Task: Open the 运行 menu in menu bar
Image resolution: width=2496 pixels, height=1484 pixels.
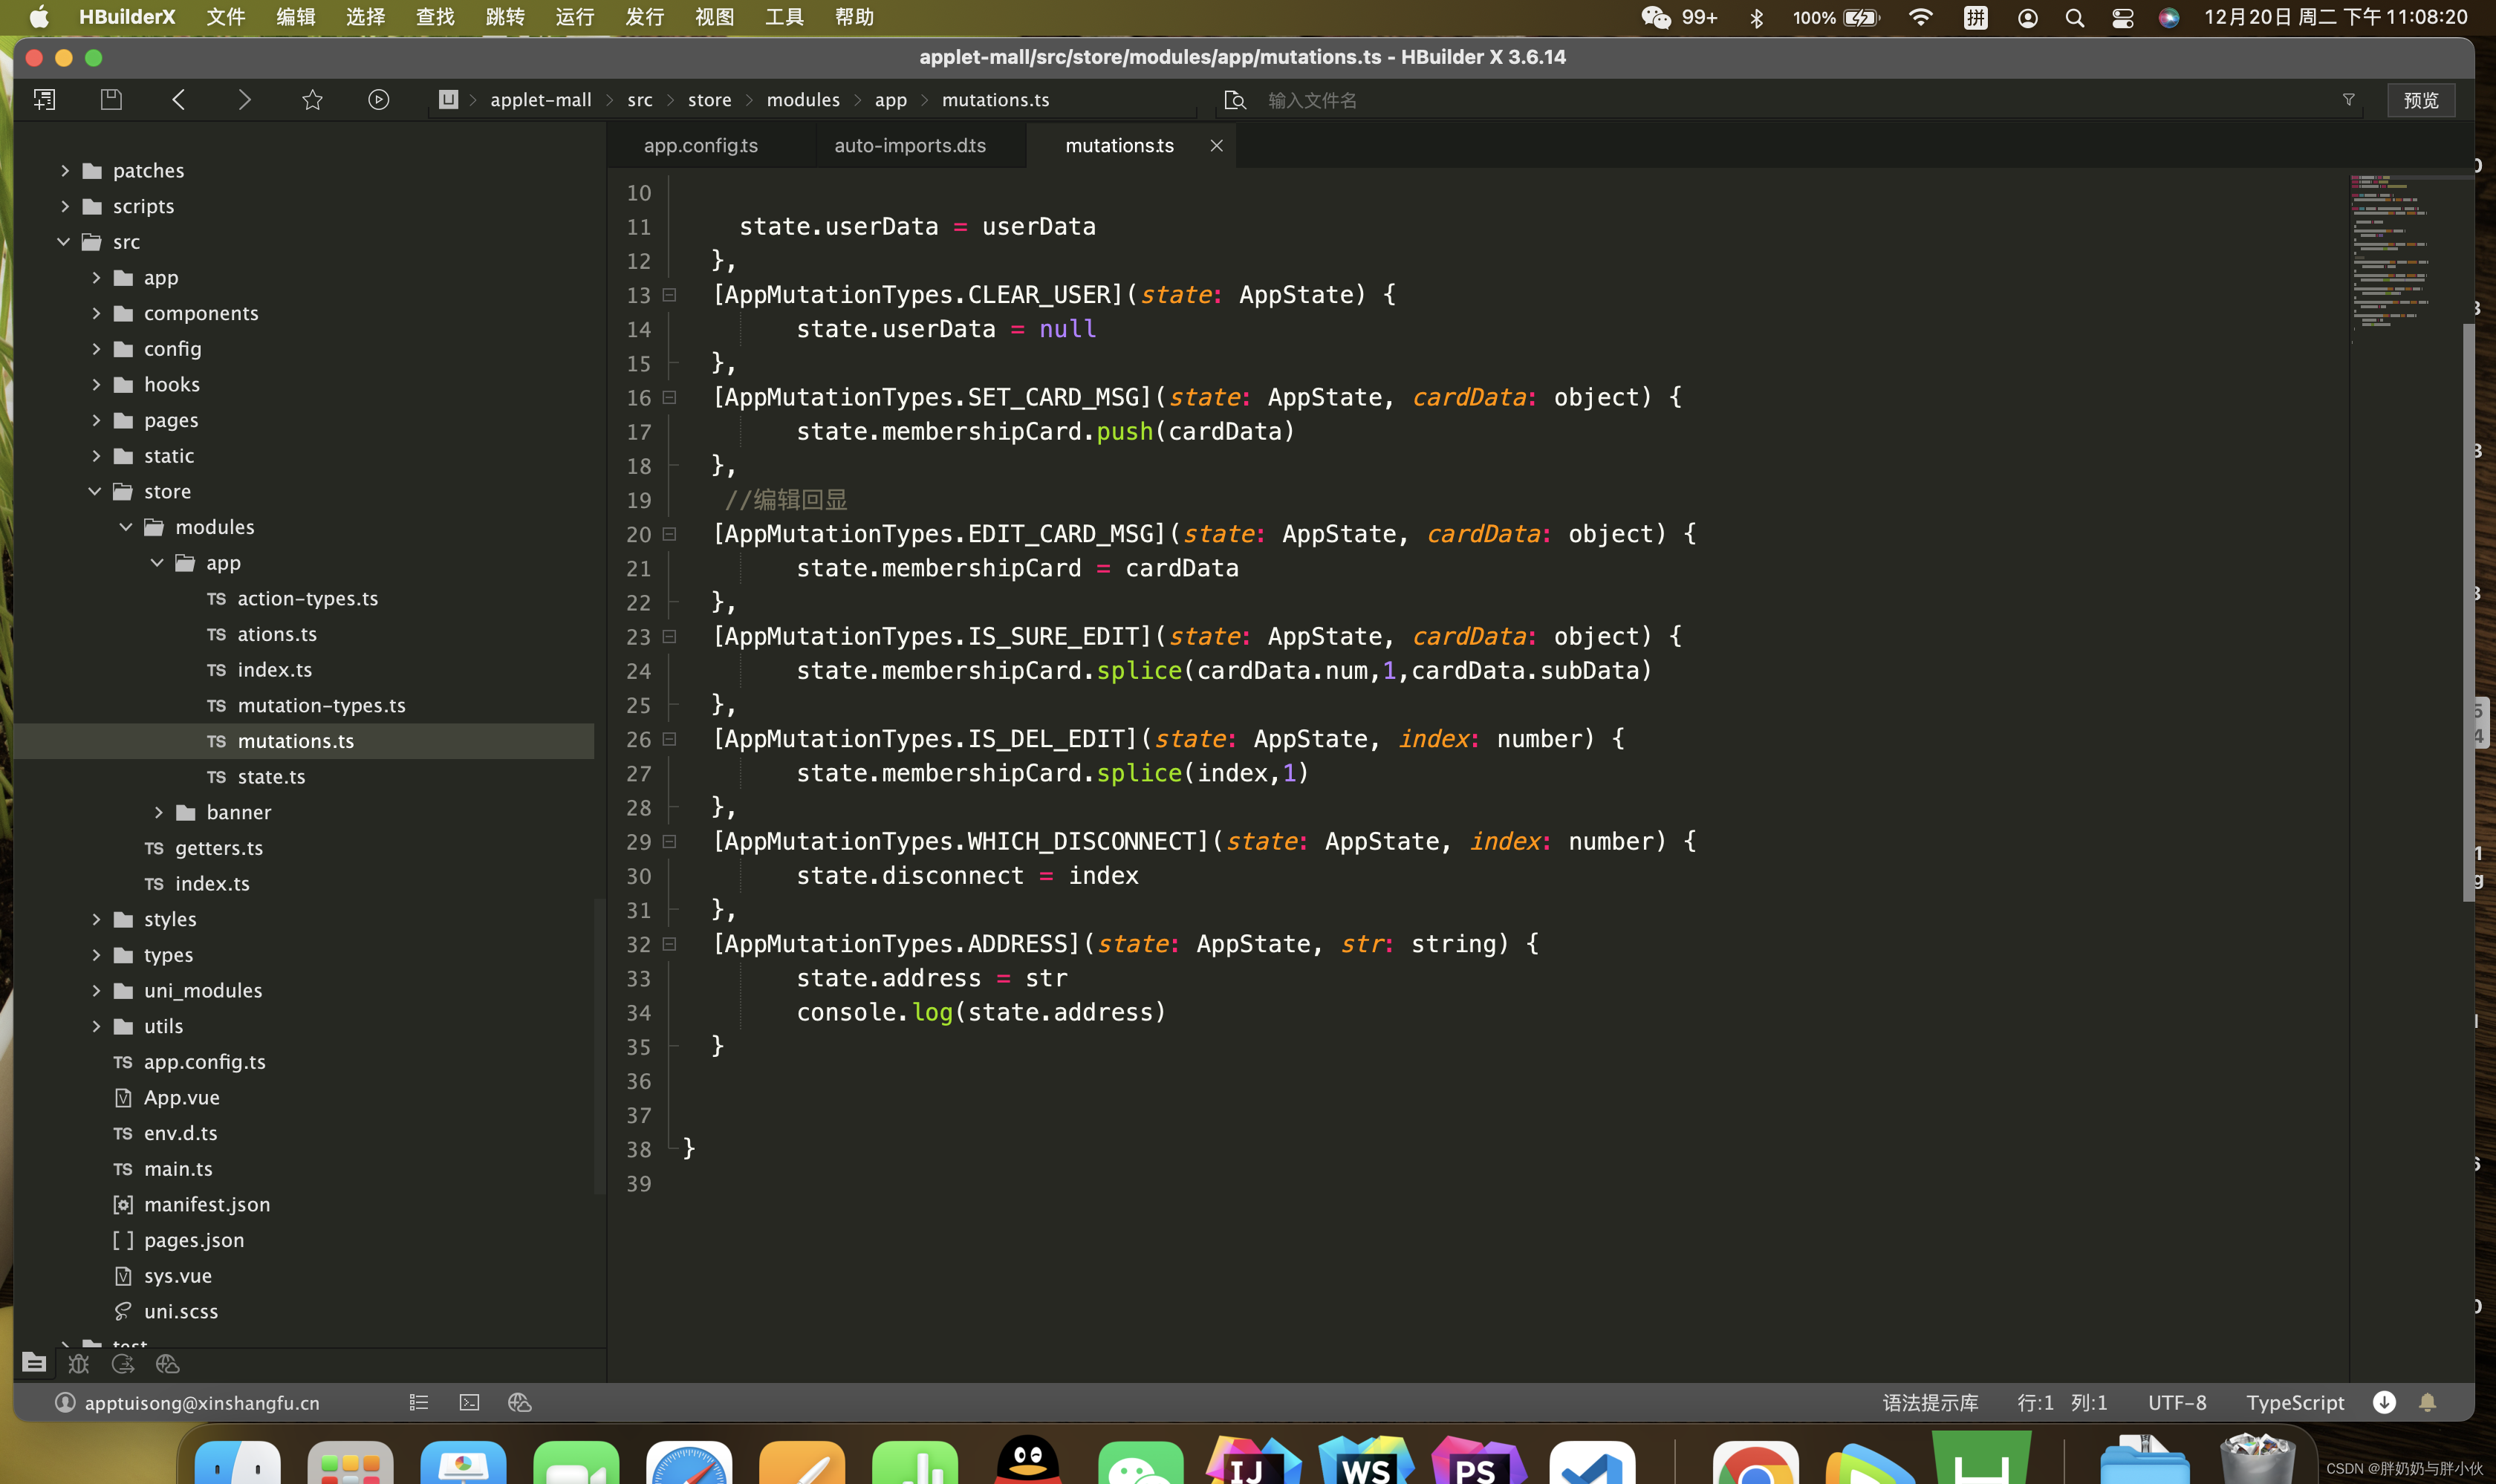Action: (574, 17)
